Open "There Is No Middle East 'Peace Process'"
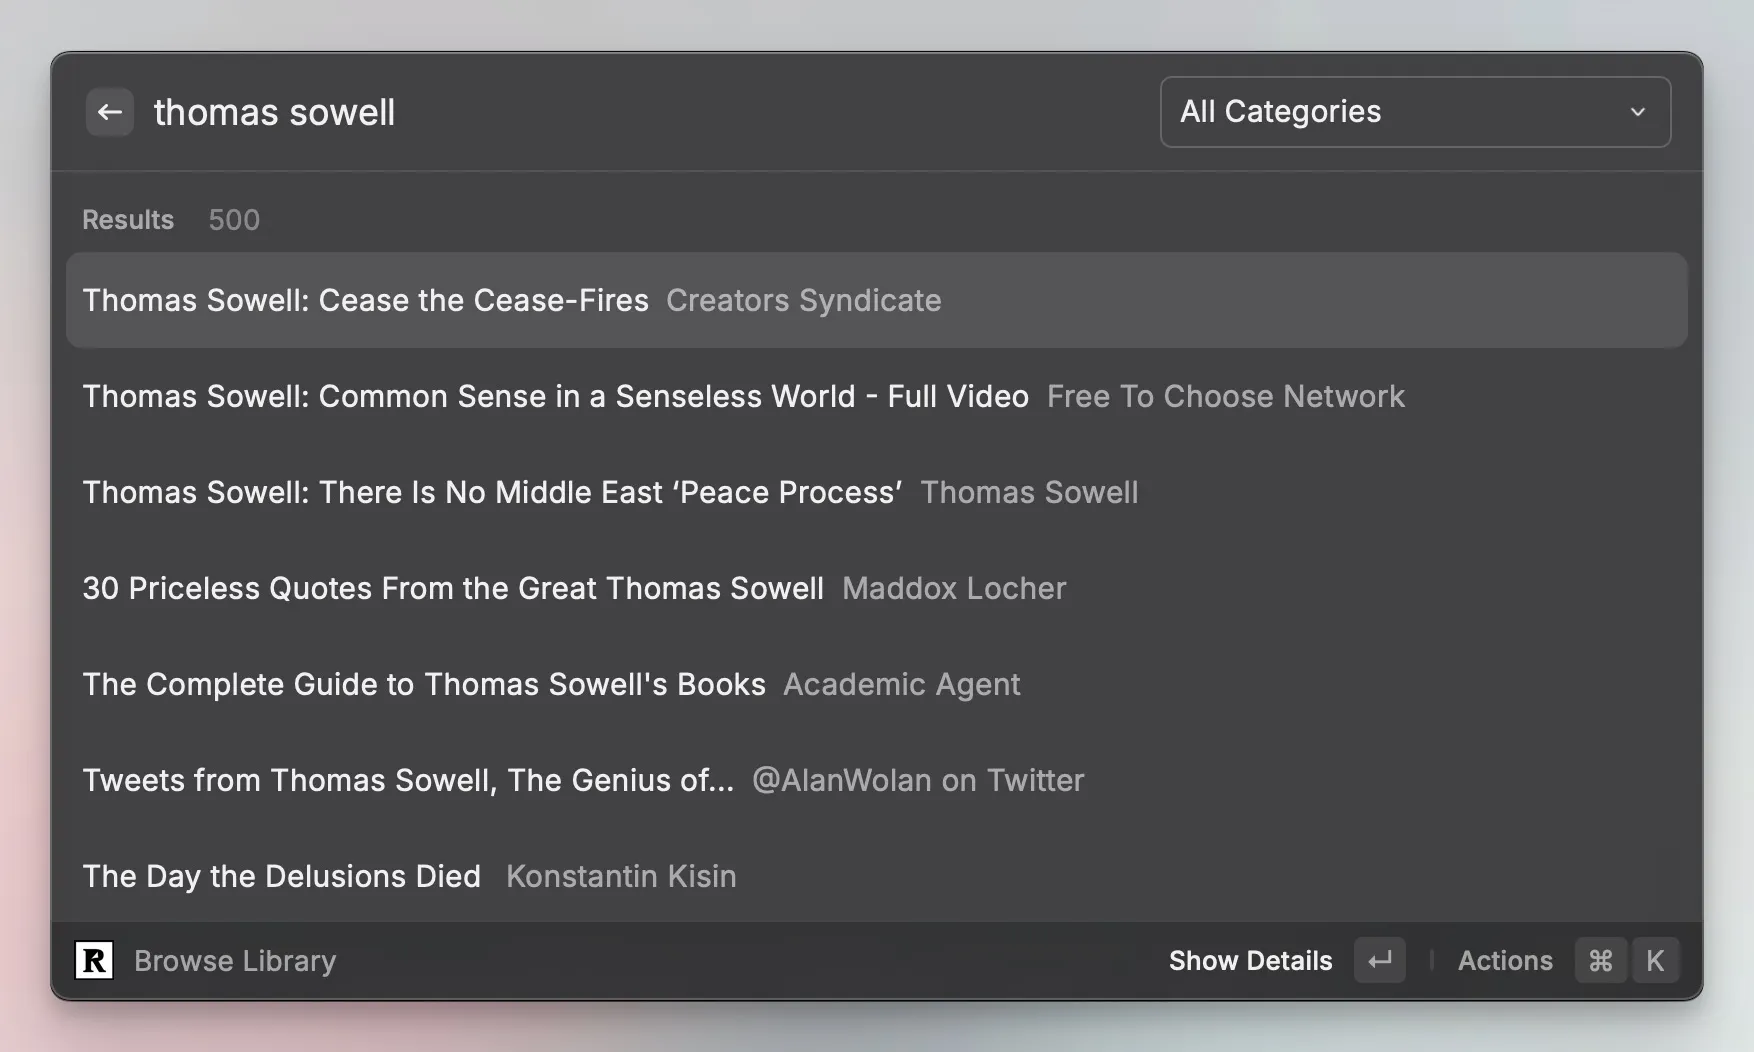The height and width of the screenshot is (1052, 1754). [x=492, y=492]
